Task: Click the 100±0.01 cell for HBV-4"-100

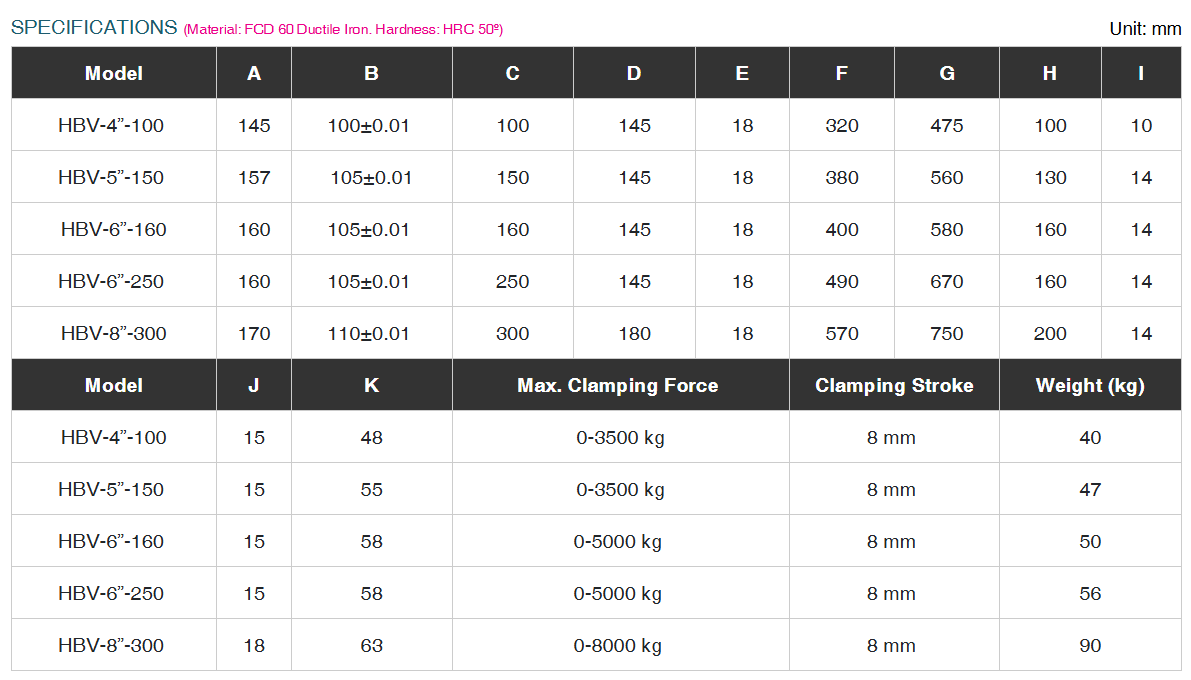Action: (369, 126)
